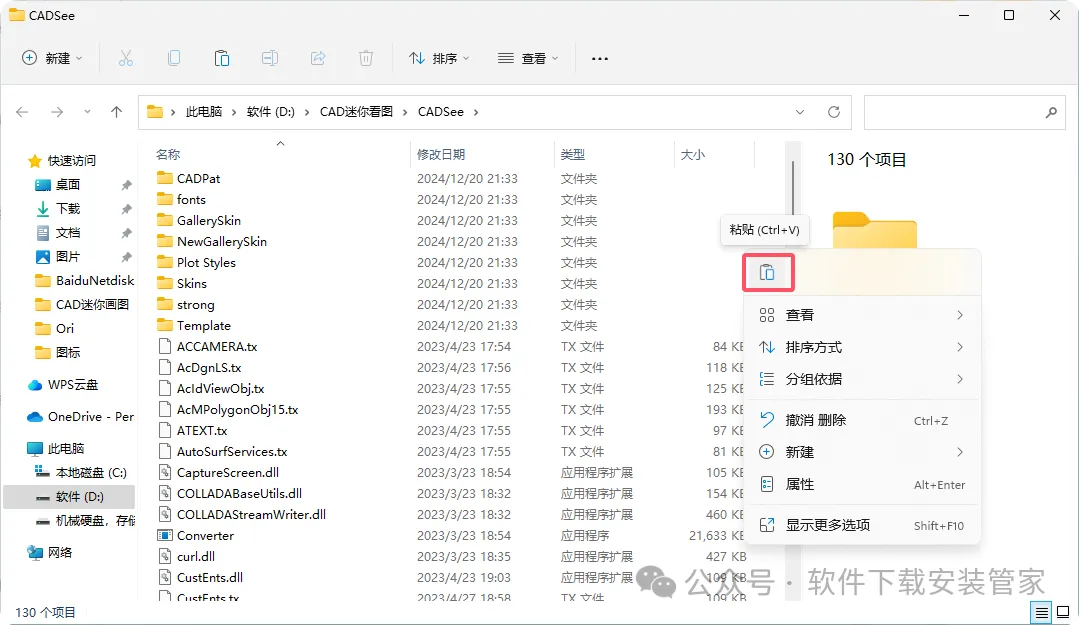Open 查看 submenu in context menu
This screenshot has height=625, width=1079.
[x=862, y=315]
